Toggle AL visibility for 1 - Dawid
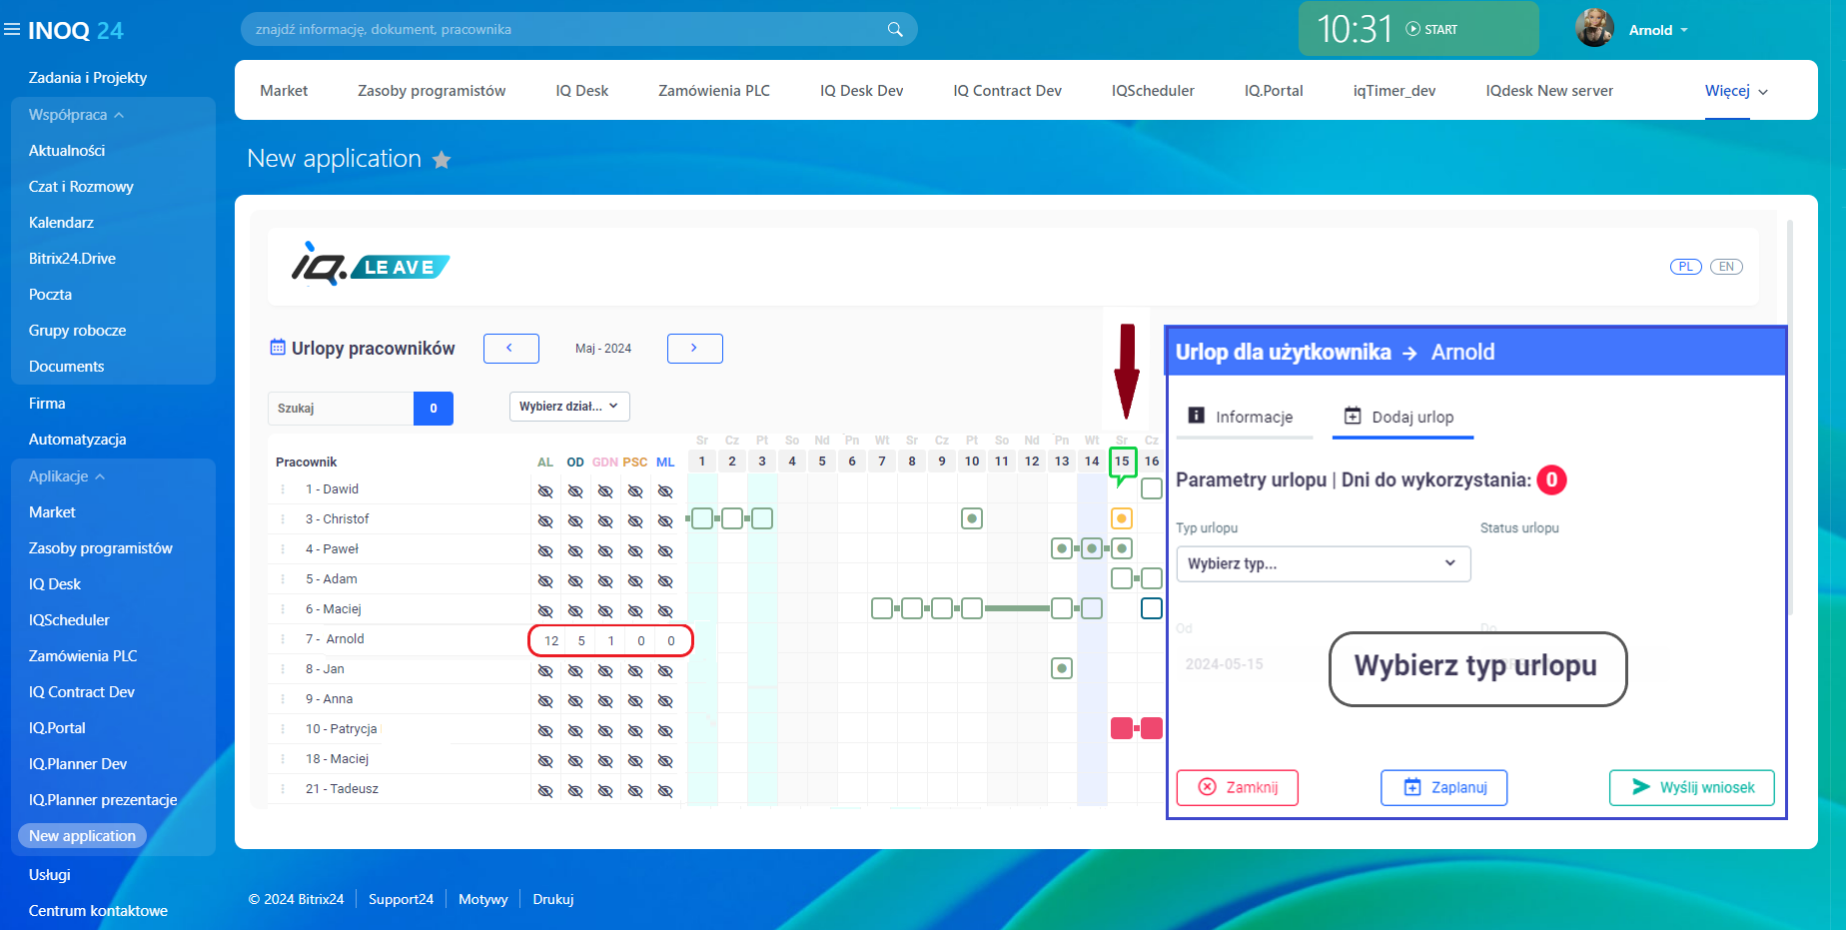 point(545,491)
